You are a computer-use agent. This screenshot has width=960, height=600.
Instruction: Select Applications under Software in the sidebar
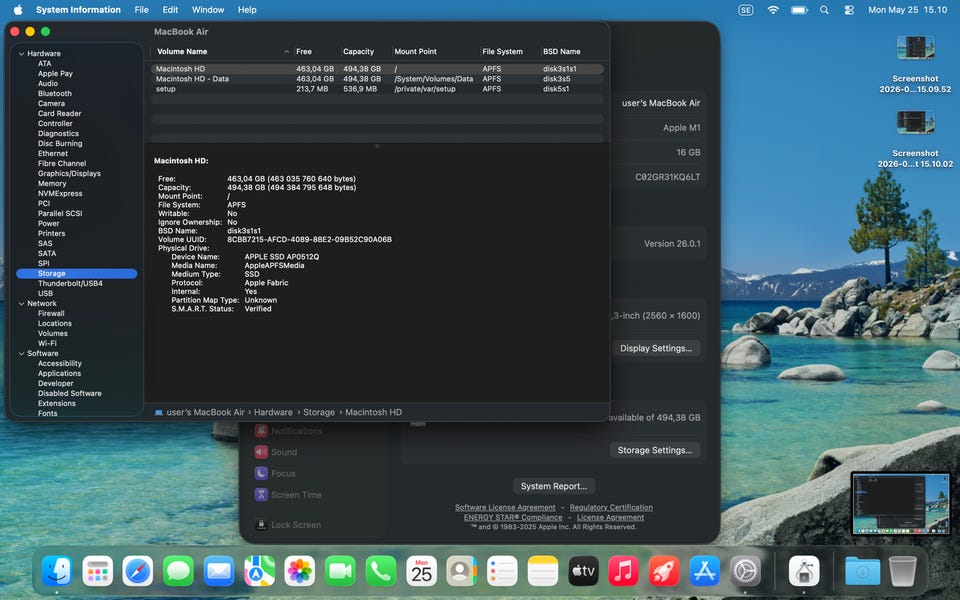coord(59,373)
